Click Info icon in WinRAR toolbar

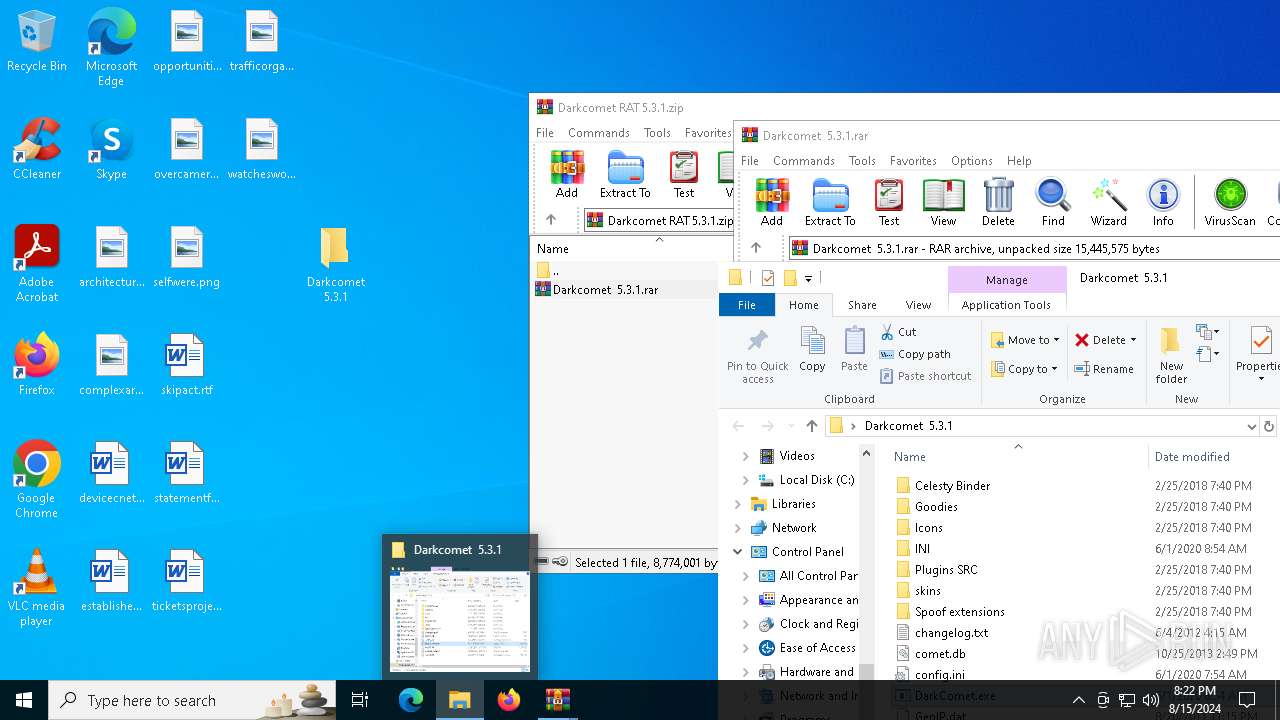click(x=1163, y=202)
